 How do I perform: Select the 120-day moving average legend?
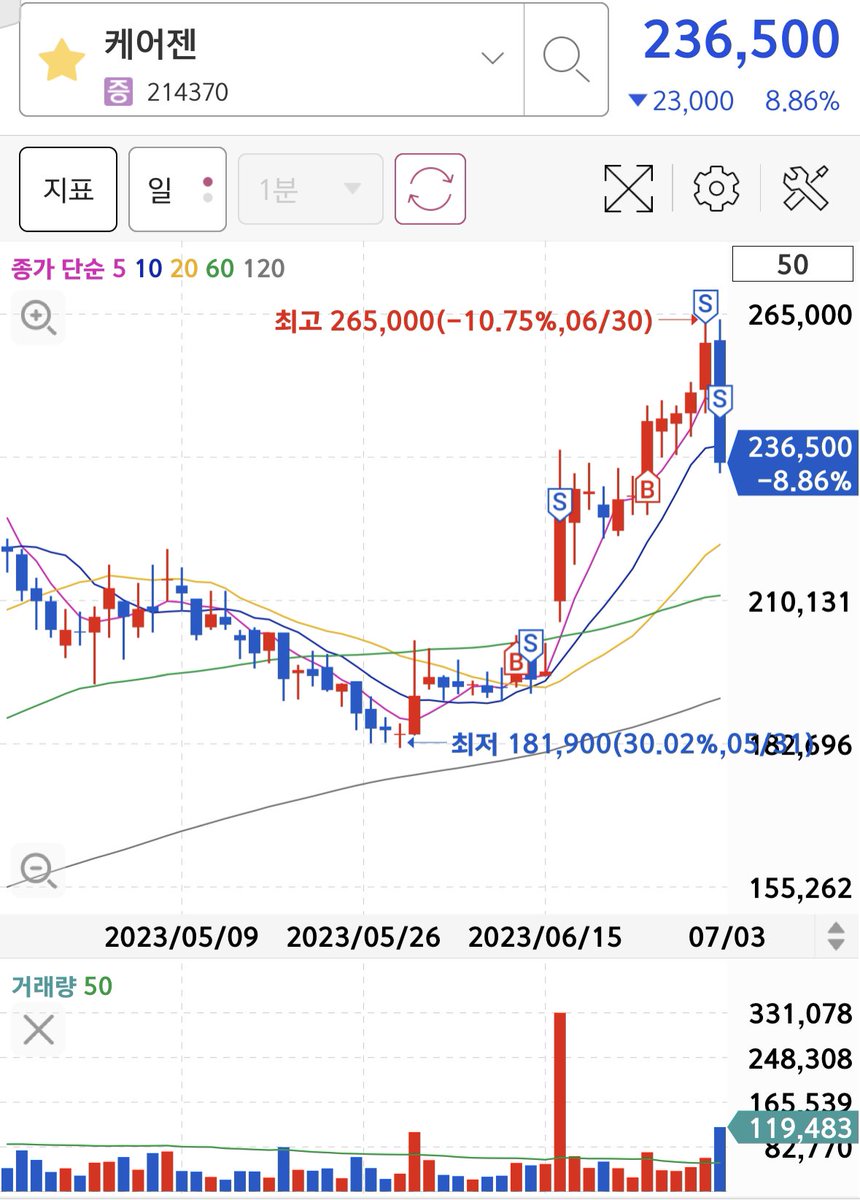[264, 268]
